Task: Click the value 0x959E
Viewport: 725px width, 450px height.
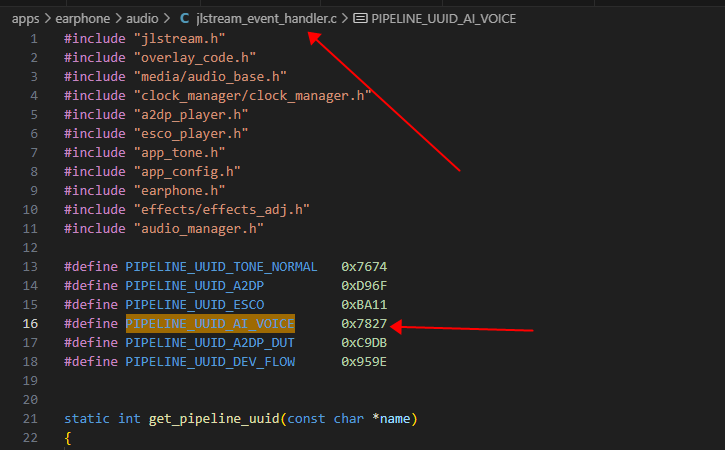Action: [364, 361]
